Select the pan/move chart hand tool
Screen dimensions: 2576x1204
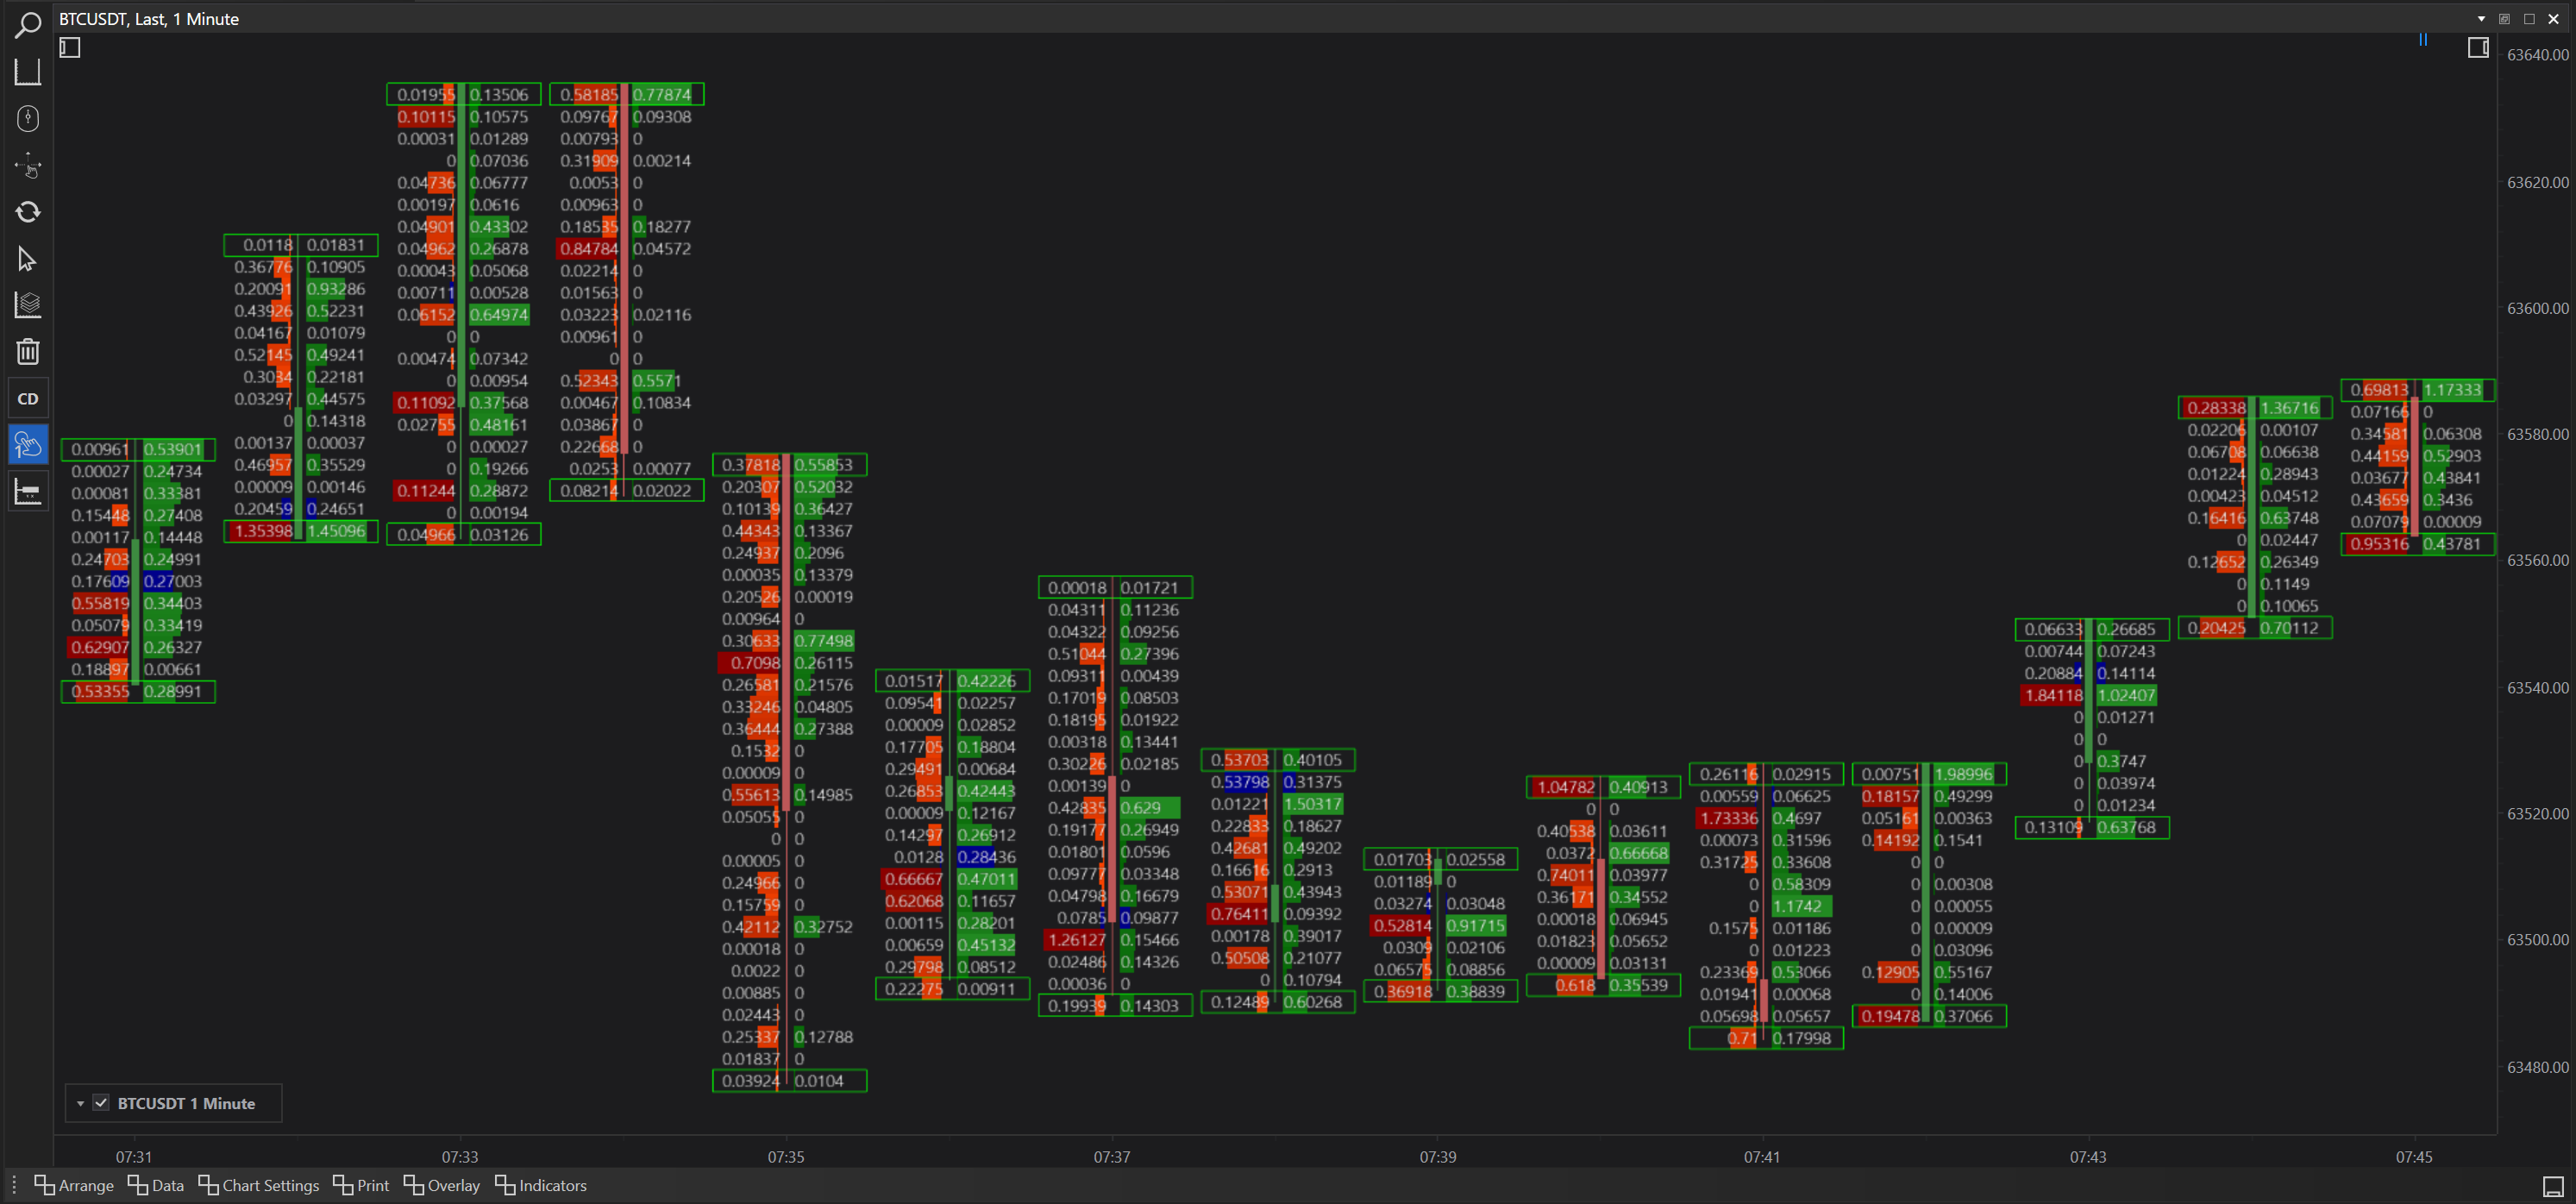click(x=27, y=165)
